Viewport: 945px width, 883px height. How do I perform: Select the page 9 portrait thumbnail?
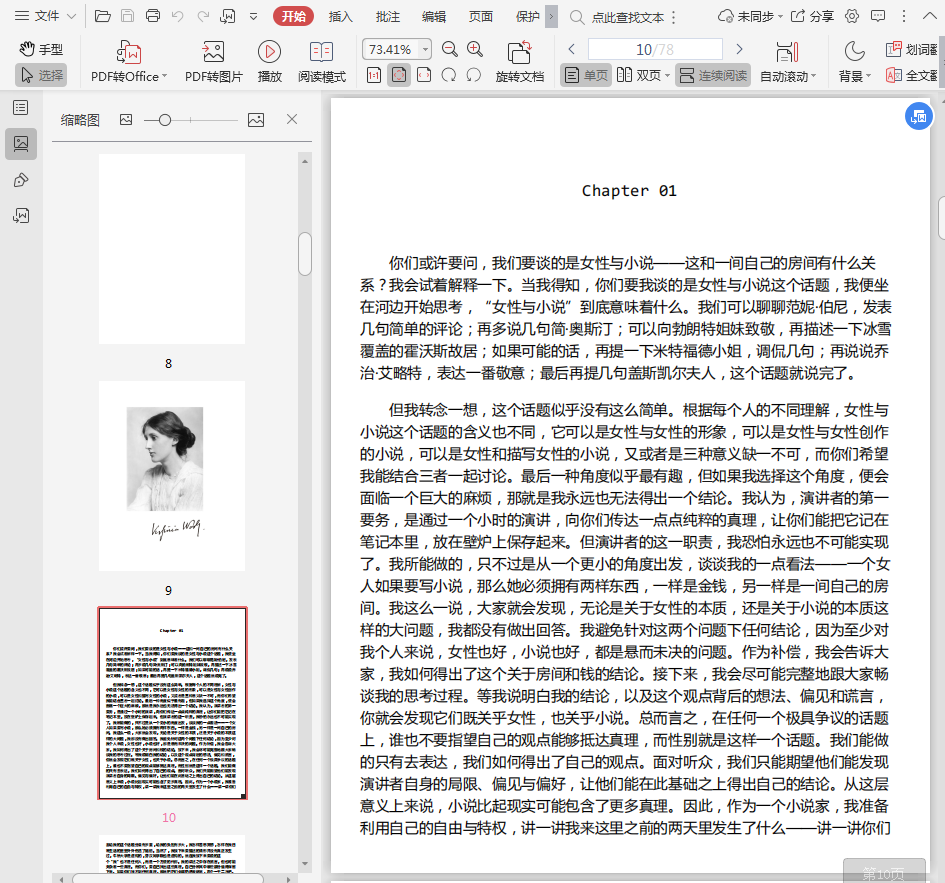(171, 475)
